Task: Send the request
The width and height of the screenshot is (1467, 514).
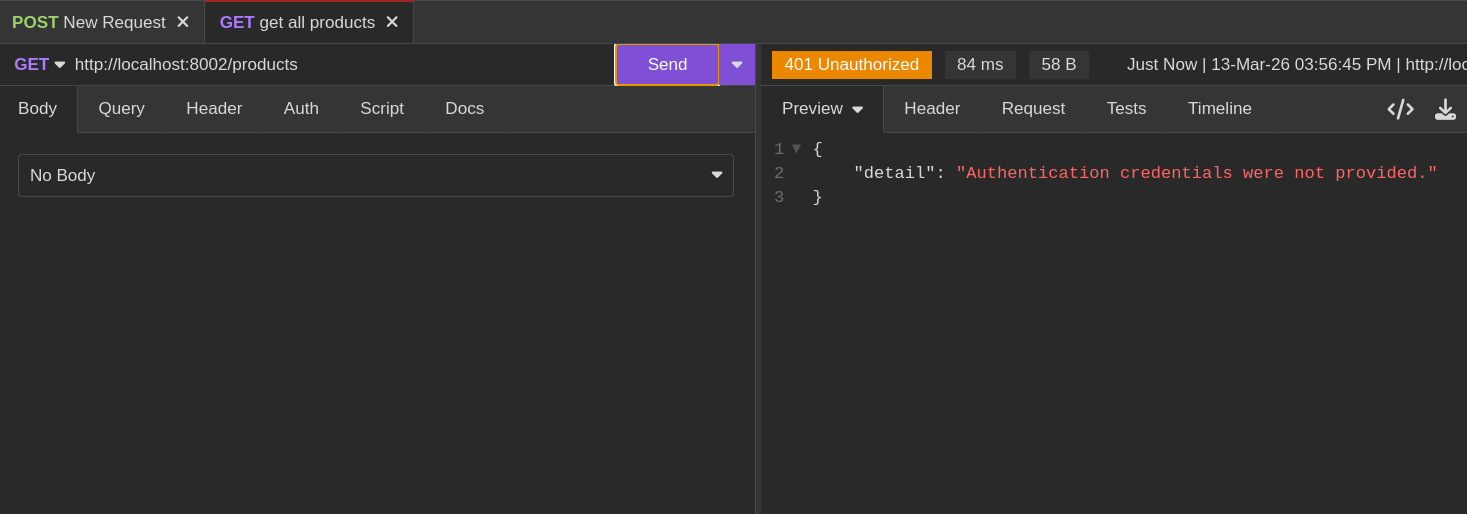Action: (667, 65)
